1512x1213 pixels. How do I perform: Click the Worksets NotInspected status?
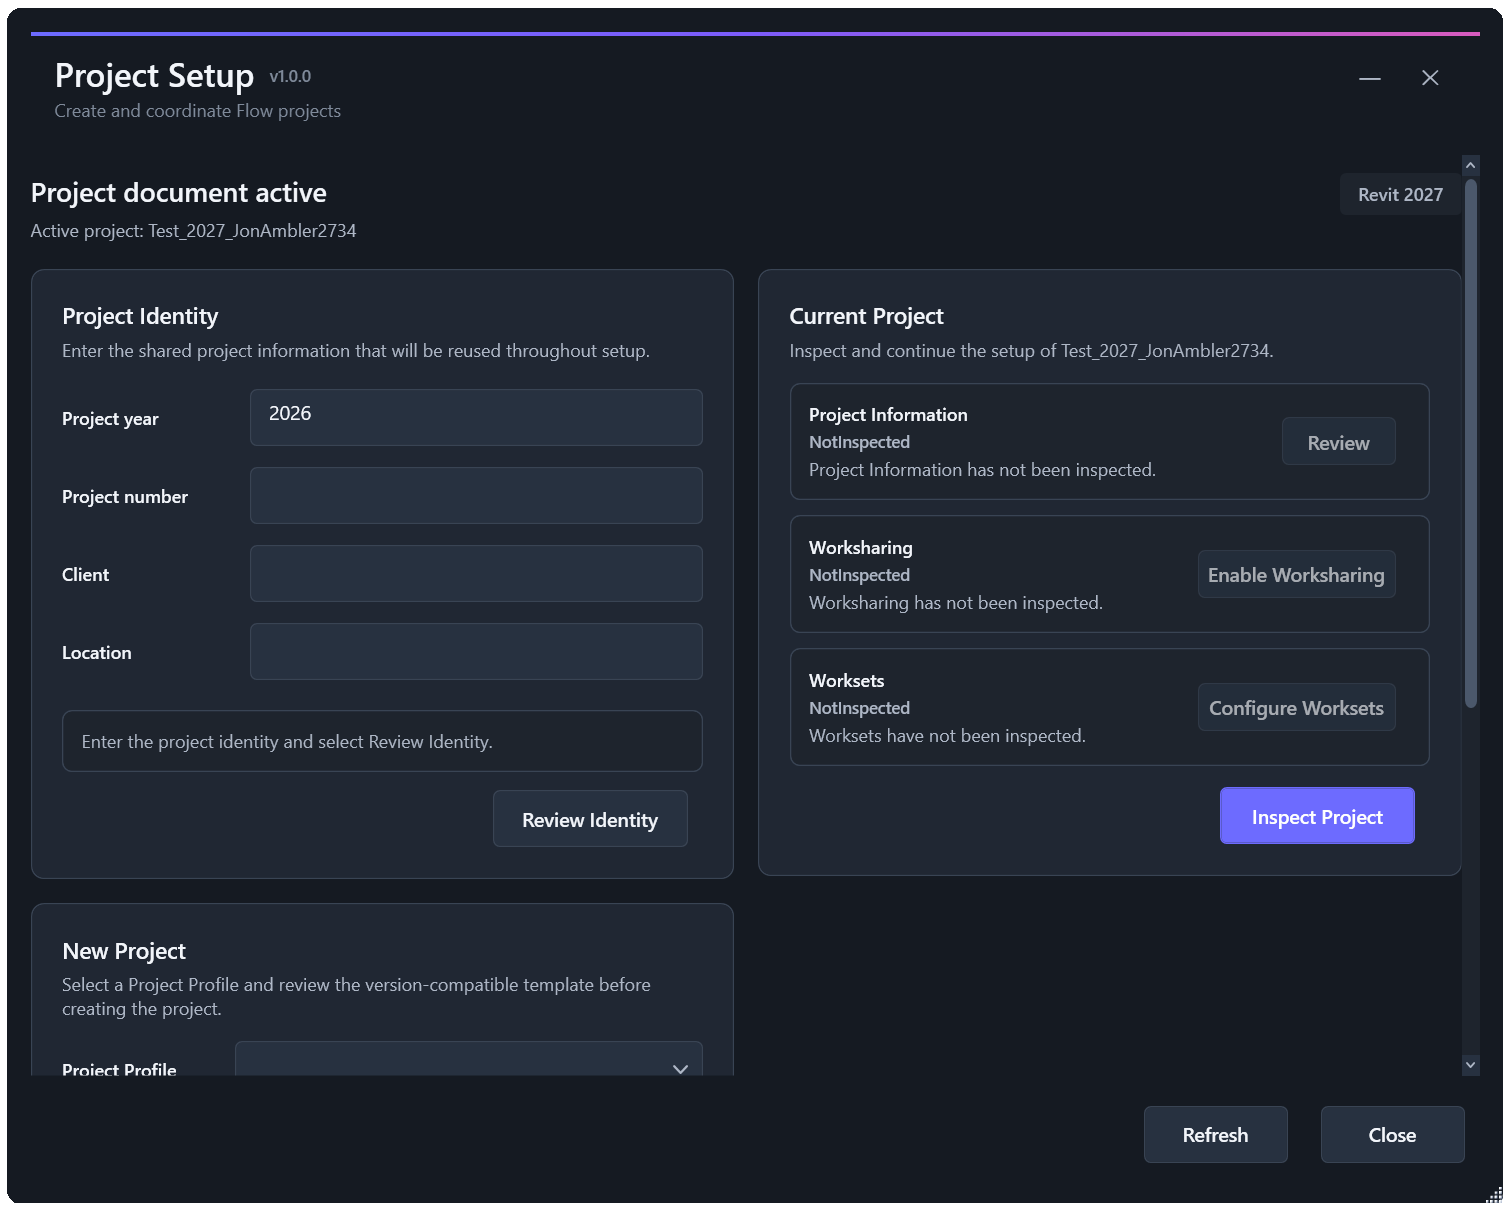tap(859, 708)
